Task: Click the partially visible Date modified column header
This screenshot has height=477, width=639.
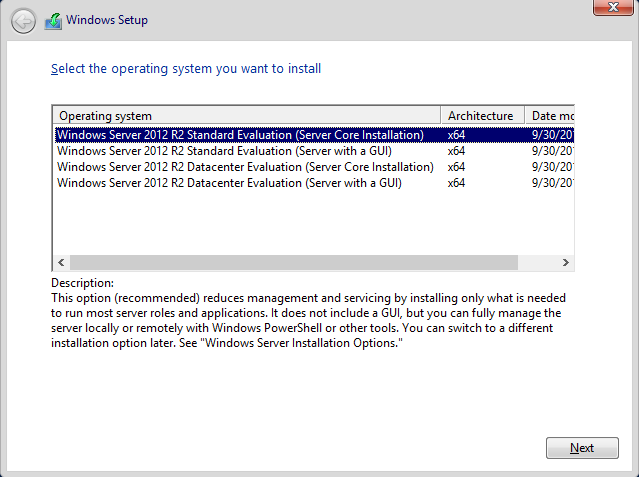Action: tap(549, 116)
